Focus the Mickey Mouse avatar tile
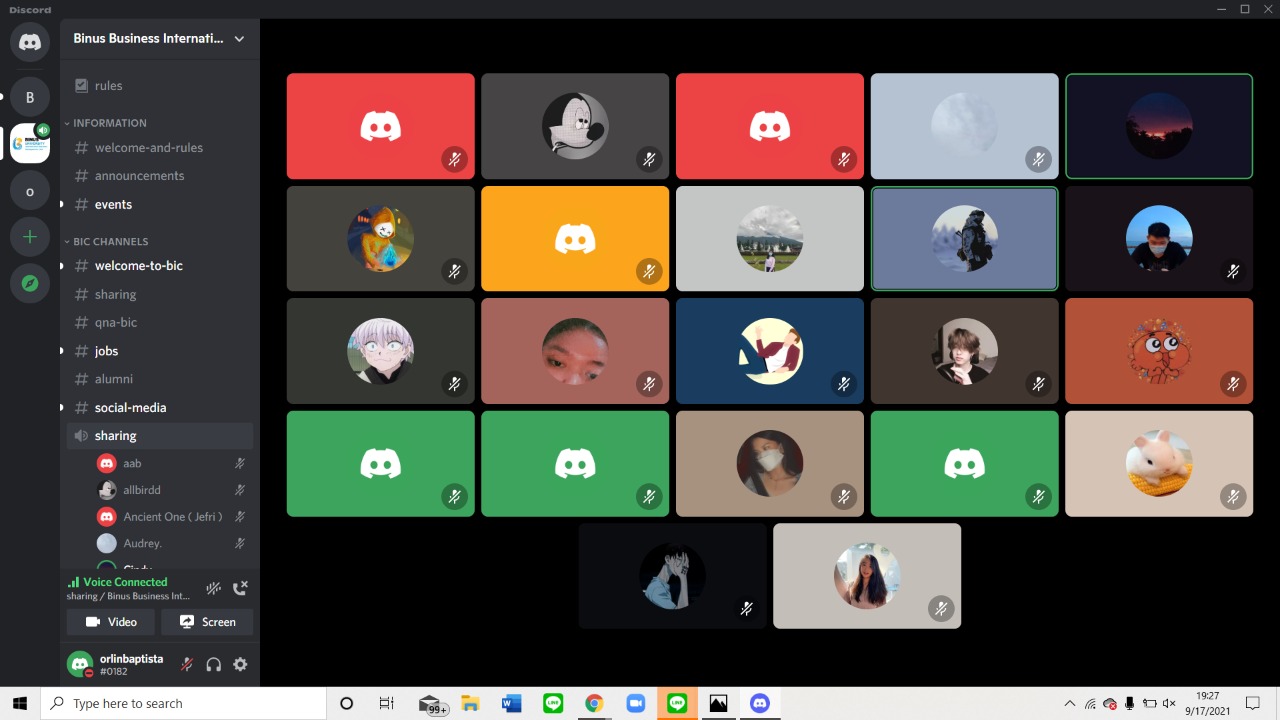 tap(575, 126)
